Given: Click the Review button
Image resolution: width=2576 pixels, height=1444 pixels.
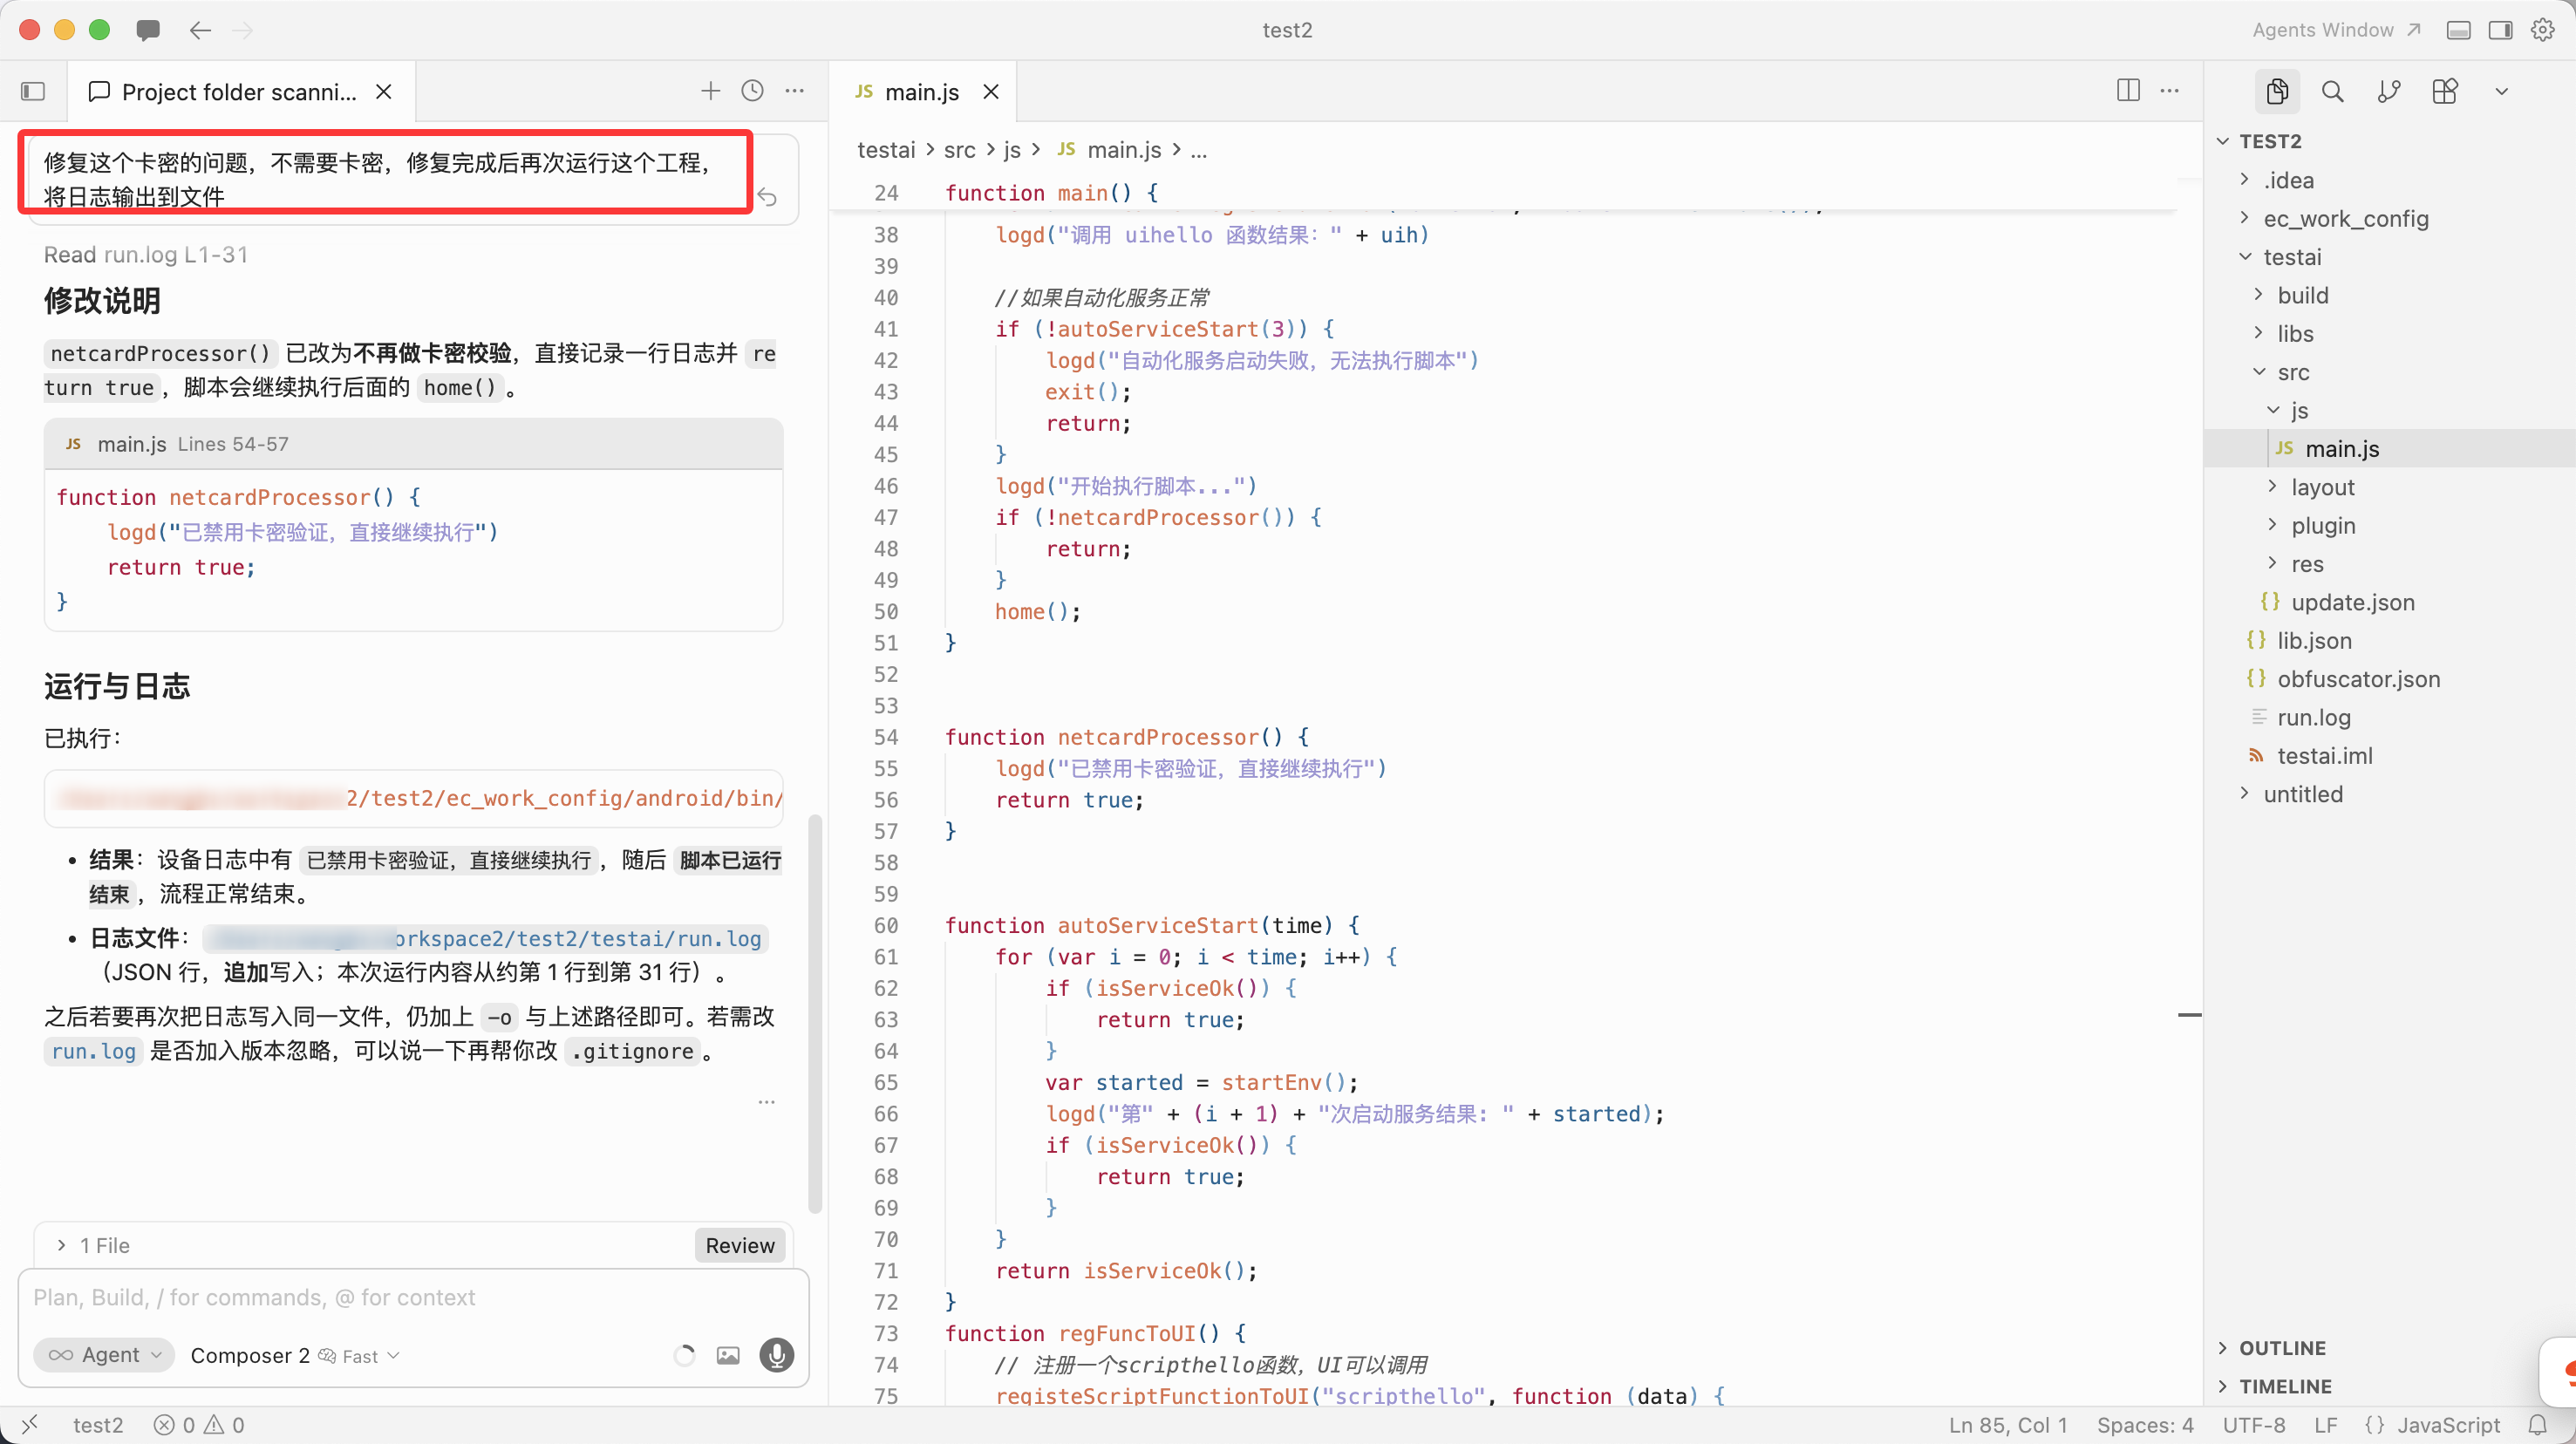Looking at the screenshot, I should [739, 1245].
